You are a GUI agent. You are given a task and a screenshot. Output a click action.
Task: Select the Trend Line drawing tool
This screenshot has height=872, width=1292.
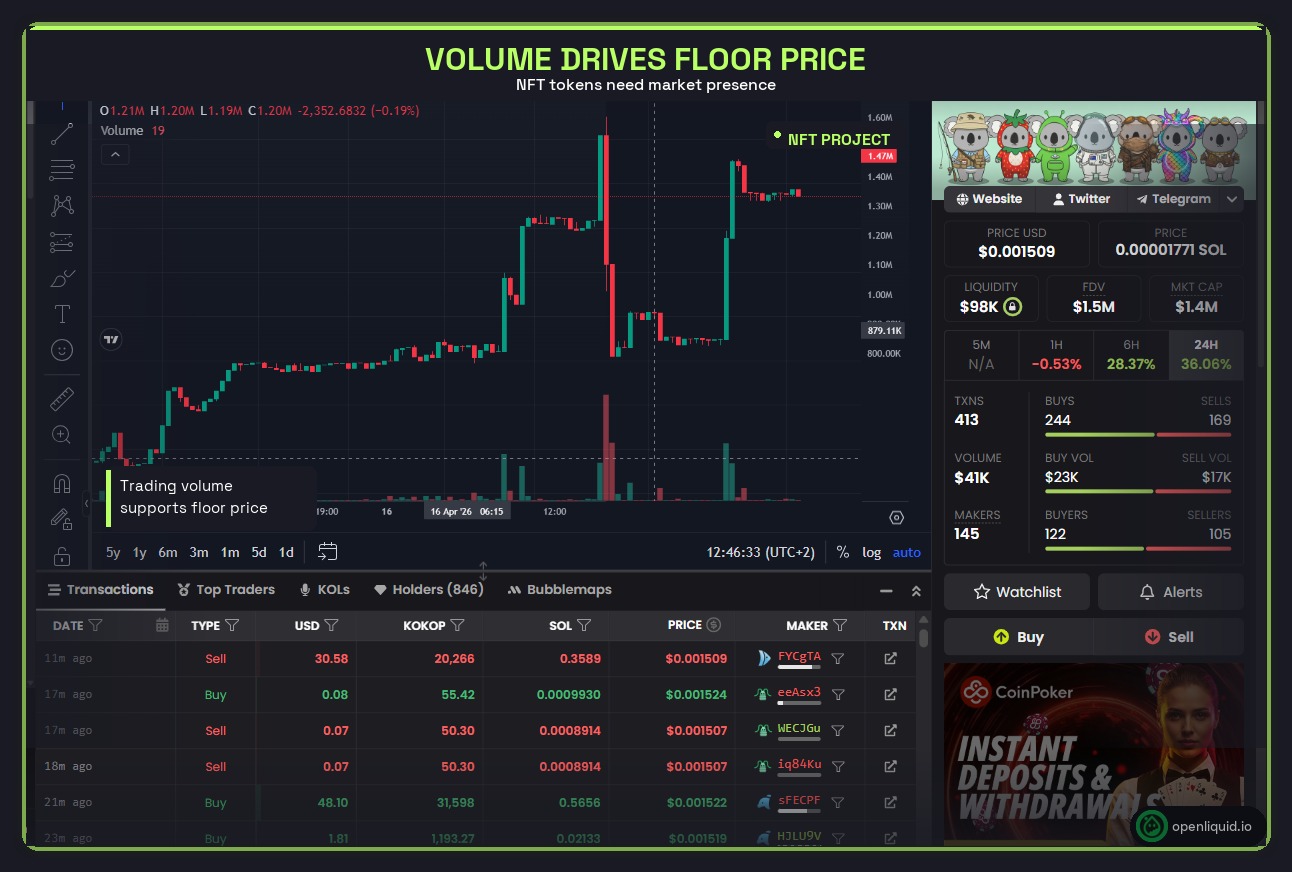click(x=61, y=134)
